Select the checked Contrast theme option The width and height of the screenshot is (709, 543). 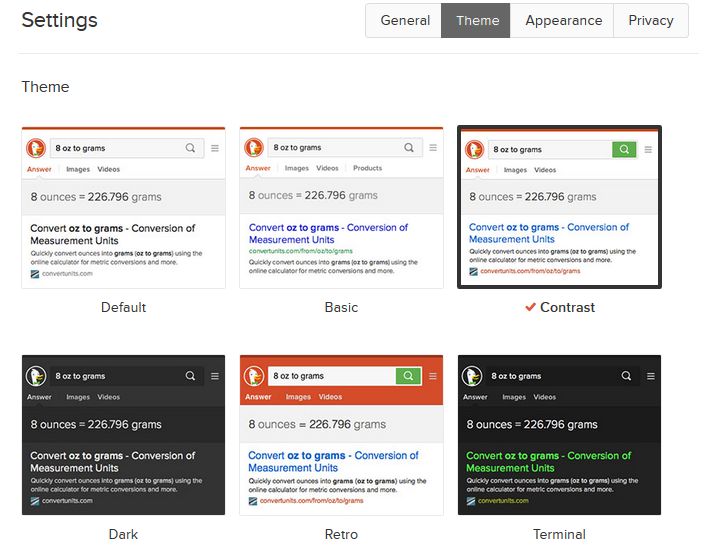coord(567,307)
